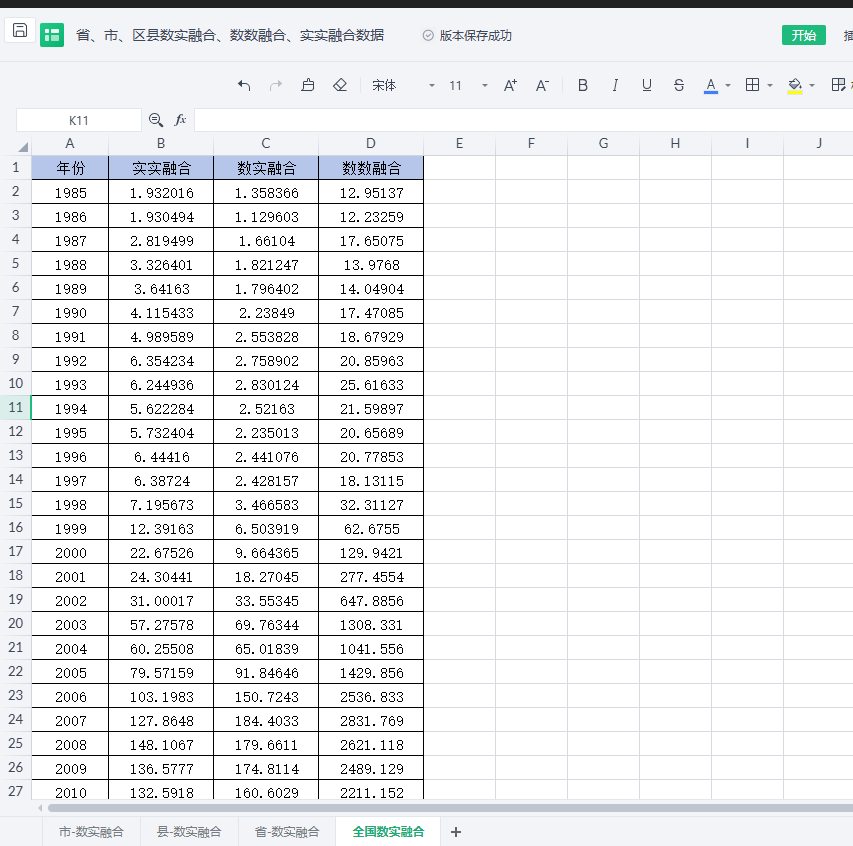Viewport: 853px width, 846px height.
Task: Select column D header
Action: click(370, 143)
